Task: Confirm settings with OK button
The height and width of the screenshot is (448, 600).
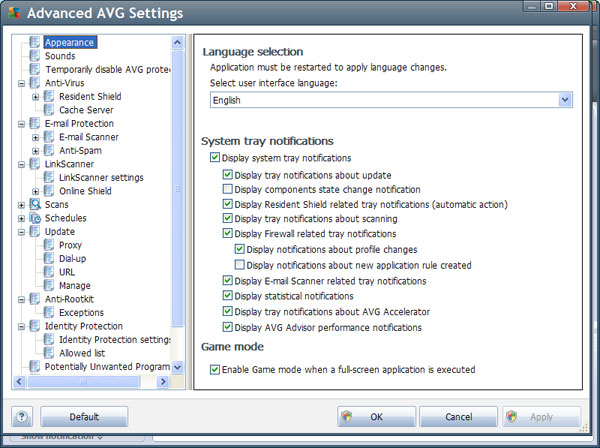Action: click(376, 417)
